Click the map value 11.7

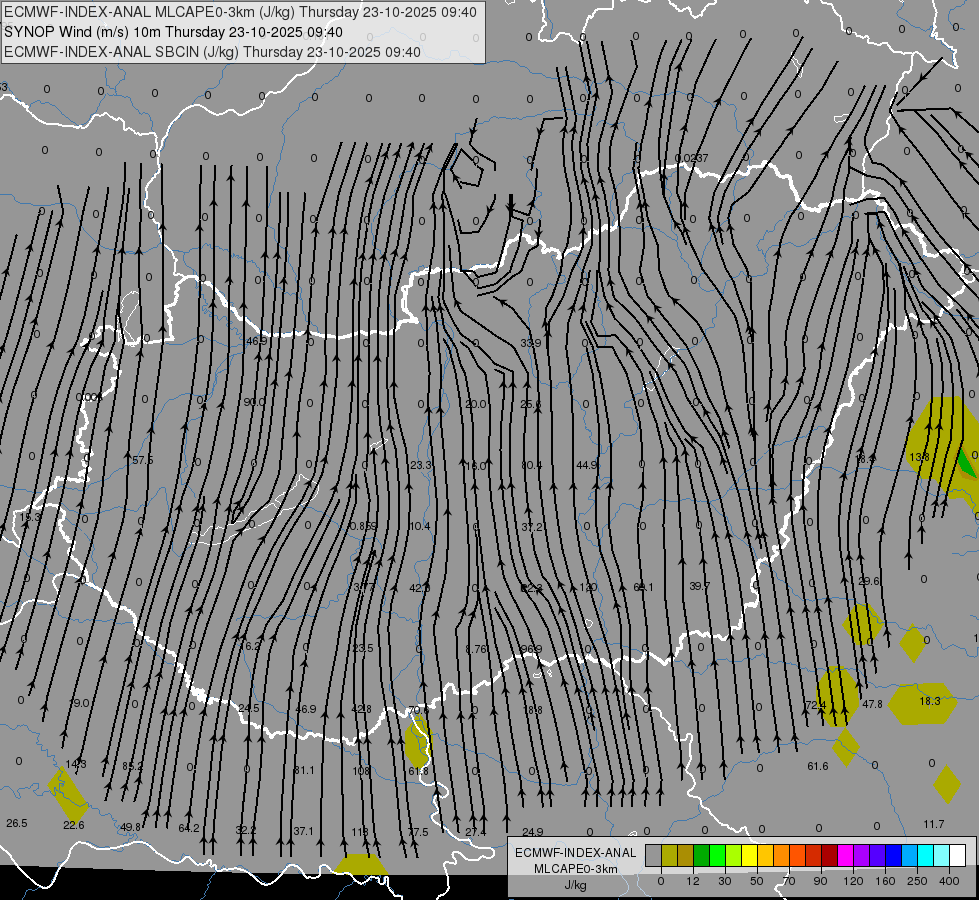coord(933,824)
